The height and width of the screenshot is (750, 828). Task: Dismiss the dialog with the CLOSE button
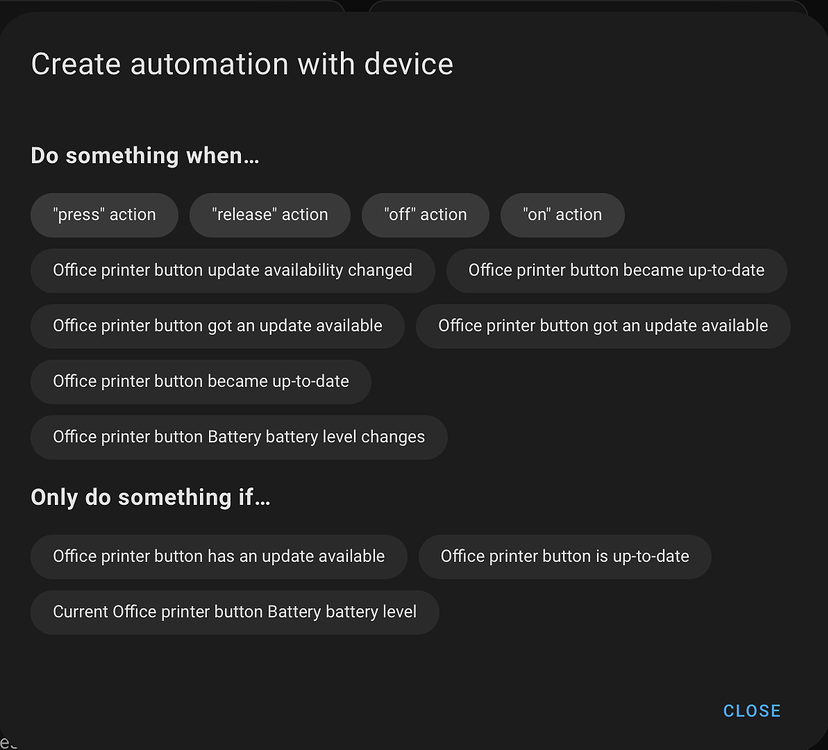[751, 710]
